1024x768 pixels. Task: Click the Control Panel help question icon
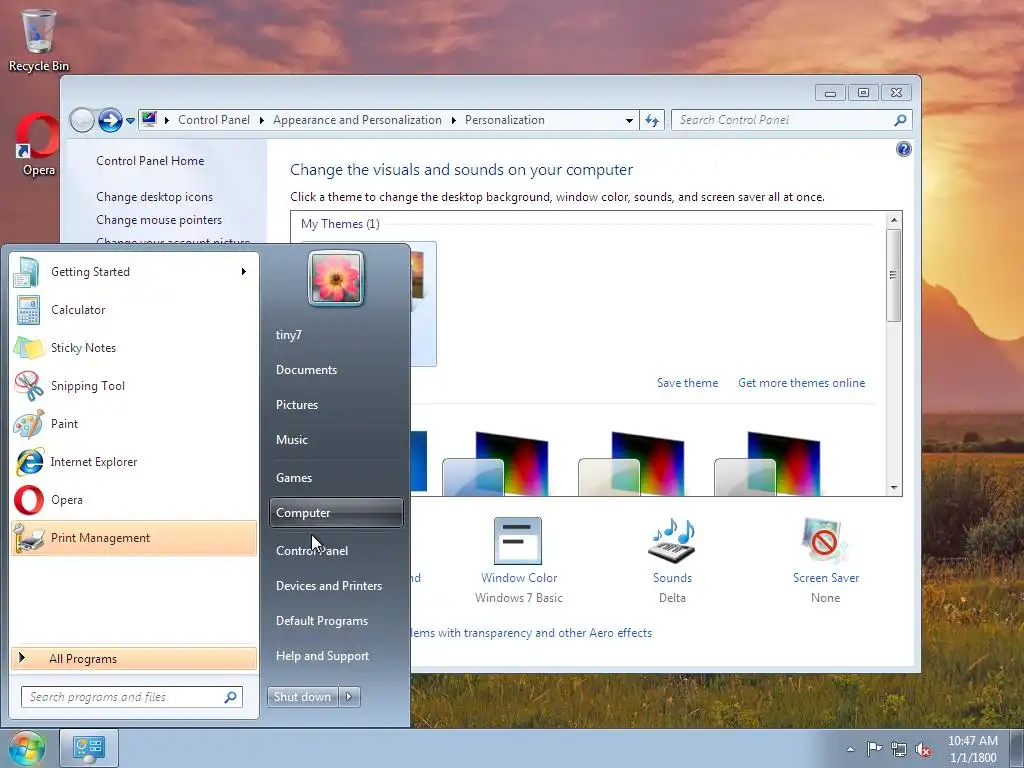click(903, 150)
